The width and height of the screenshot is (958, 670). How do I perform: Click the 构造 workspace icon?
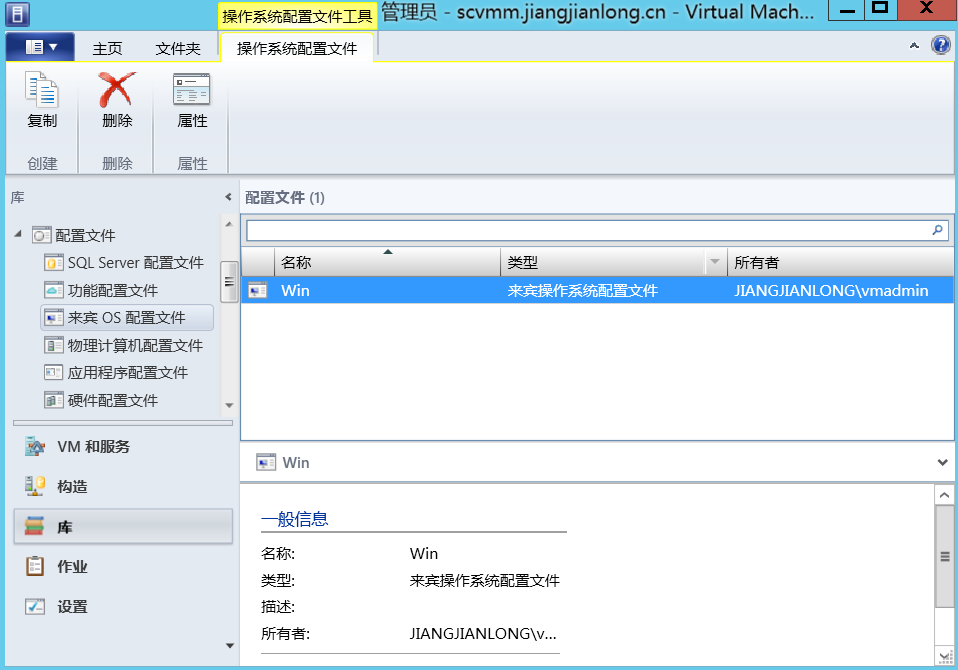tap(35, 486)
